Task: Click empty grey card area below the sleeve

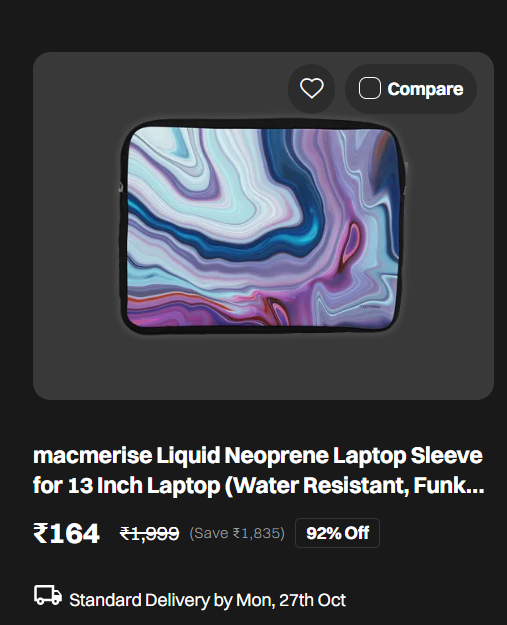Action: coord(263,367)
